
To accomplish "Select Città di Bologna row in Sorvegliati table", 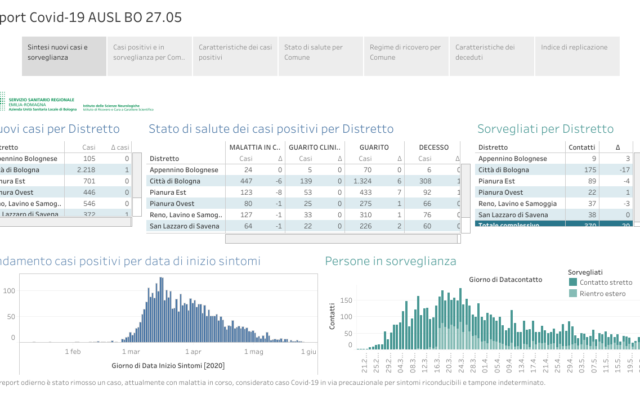I will pyautogui.click(x=554, y=170).
